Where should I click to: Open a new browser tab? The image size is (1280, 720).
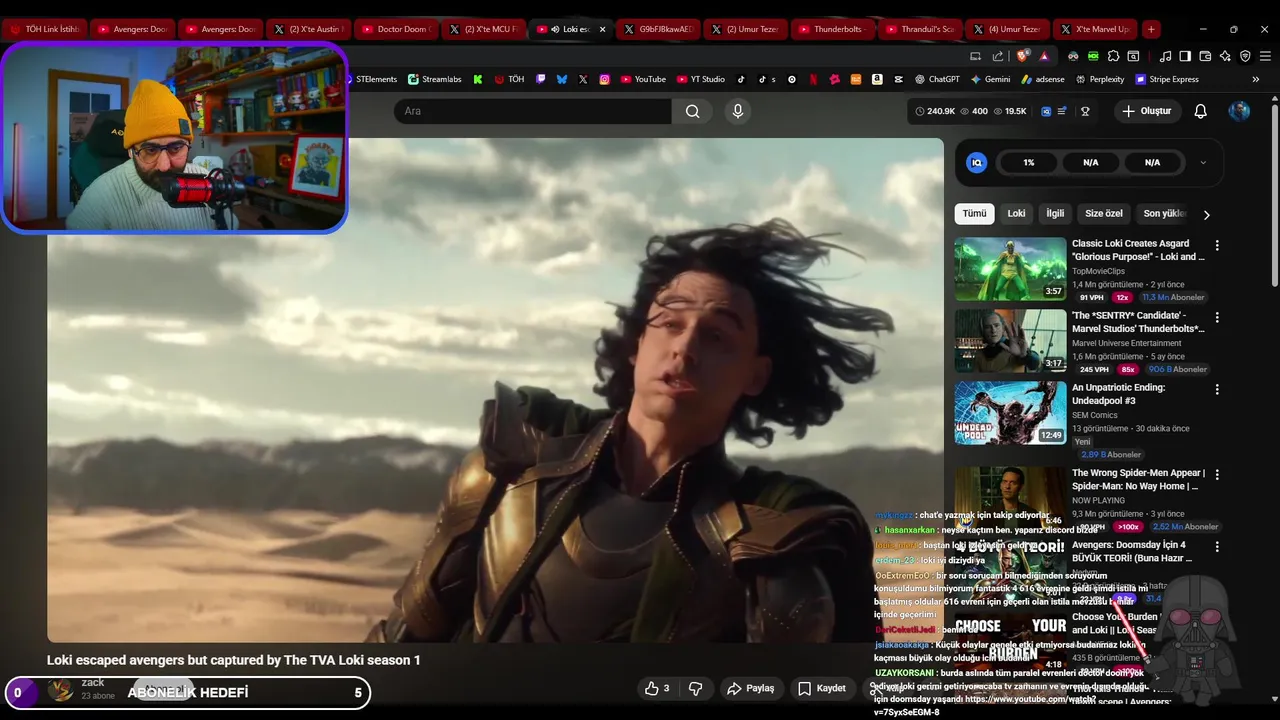pyautogui.click(x=1151, y=29)
